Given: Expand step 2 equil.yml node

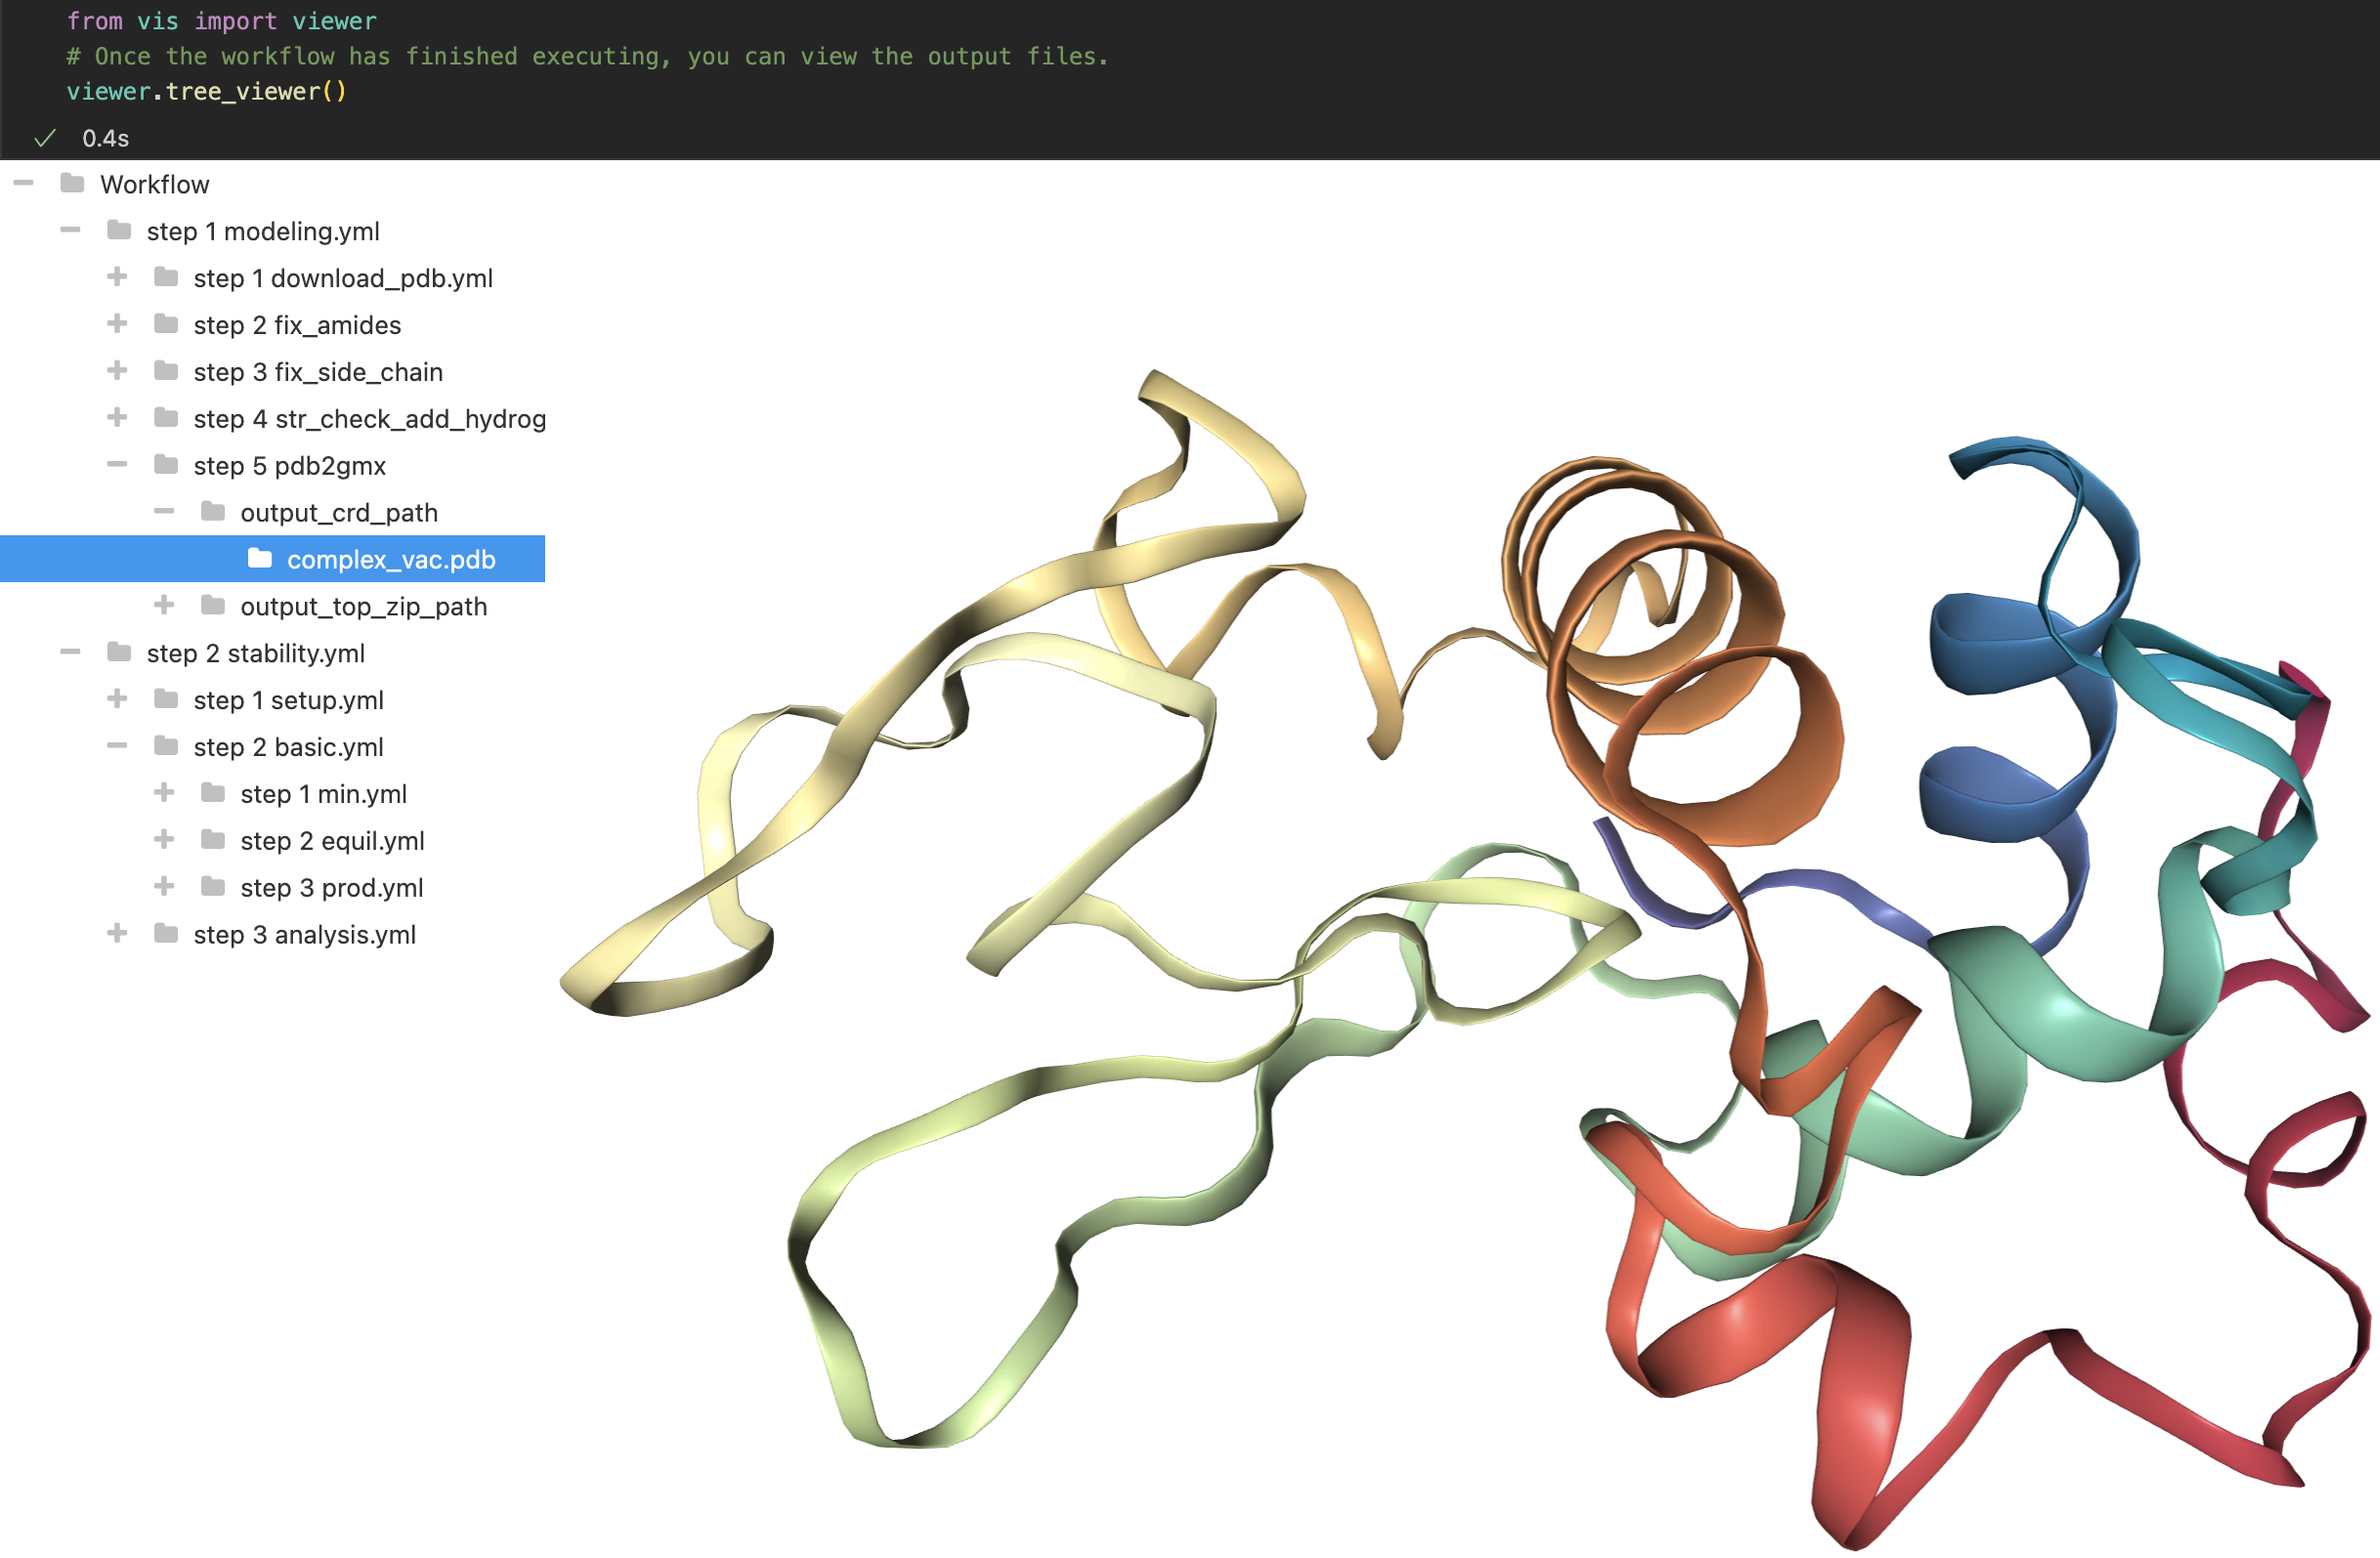Looking at the screenshot, I should point(164,839).
